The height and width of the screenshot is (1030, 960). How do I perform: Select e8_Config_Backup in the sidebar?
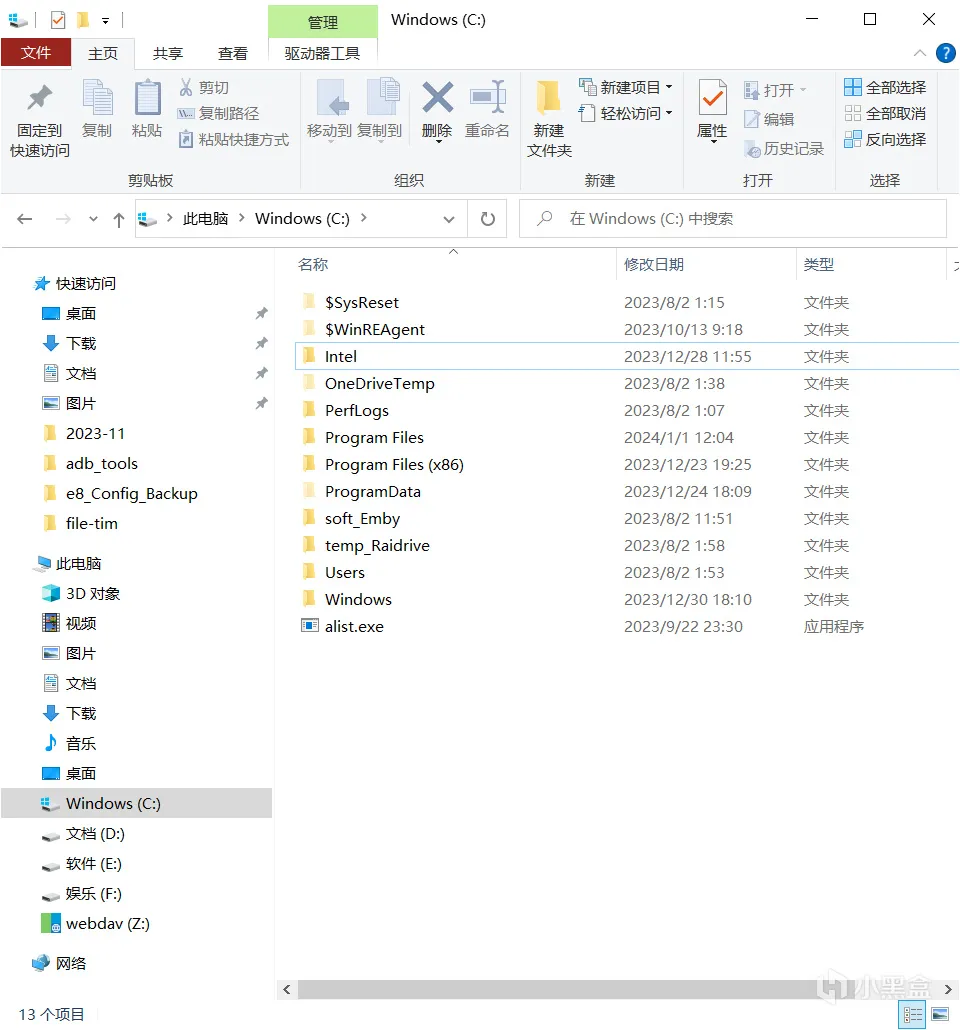tap(131, 494)
